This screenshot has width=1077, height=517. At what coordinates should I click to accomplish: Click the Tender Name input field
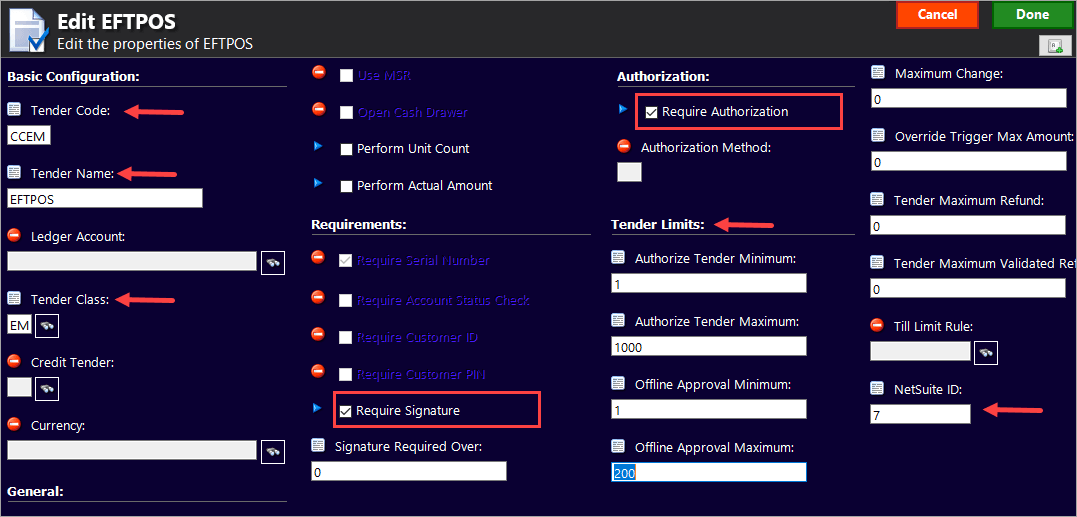coord(105,198)
